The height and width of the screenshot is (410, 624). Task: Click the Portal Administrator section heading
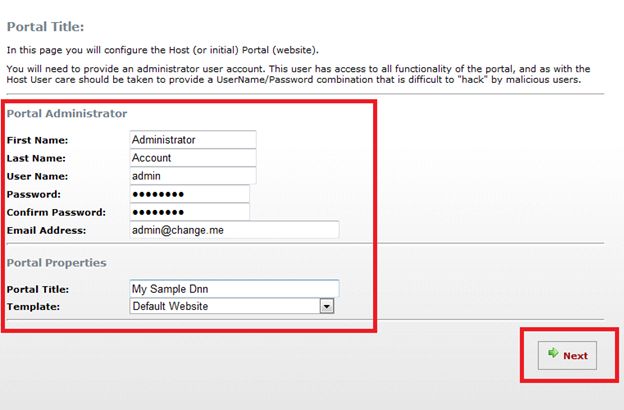click(67, 114)
